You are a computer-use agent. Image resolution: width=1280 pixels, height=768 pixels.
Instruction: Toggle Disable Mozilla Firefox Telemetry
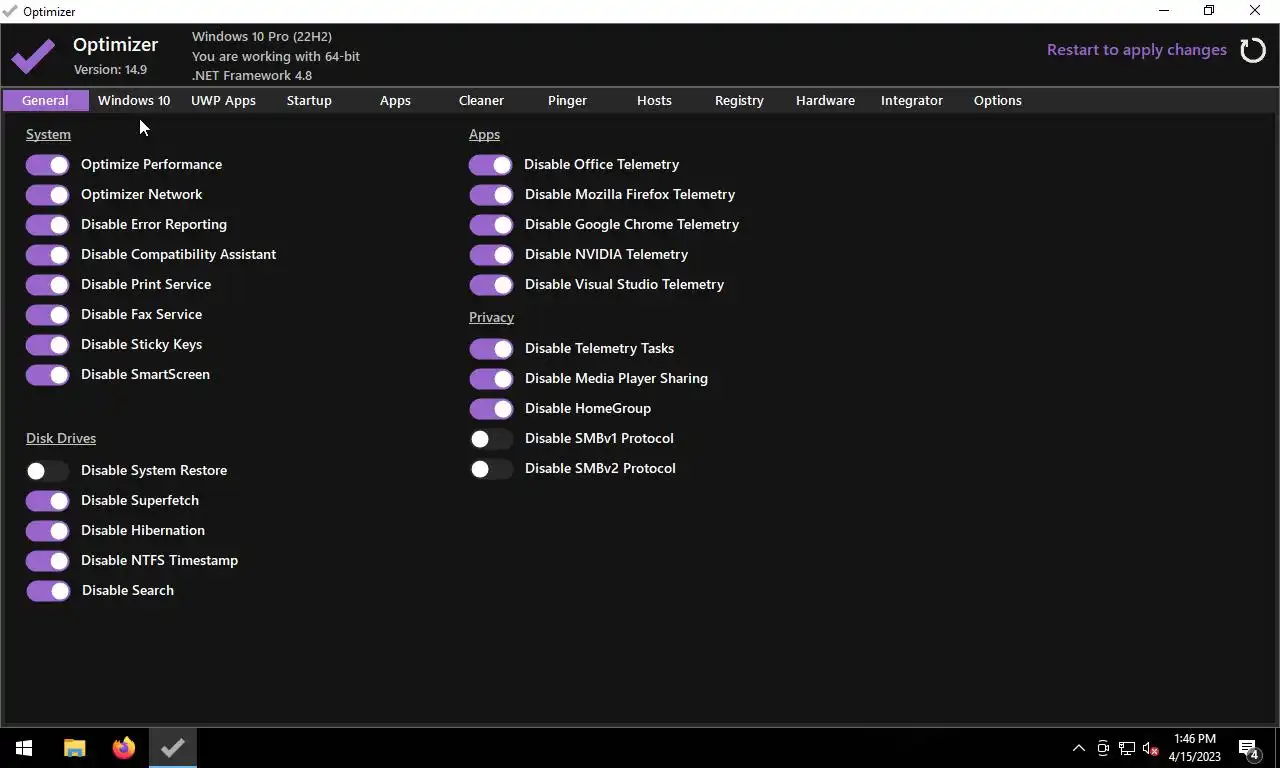(x=491, y=195)
